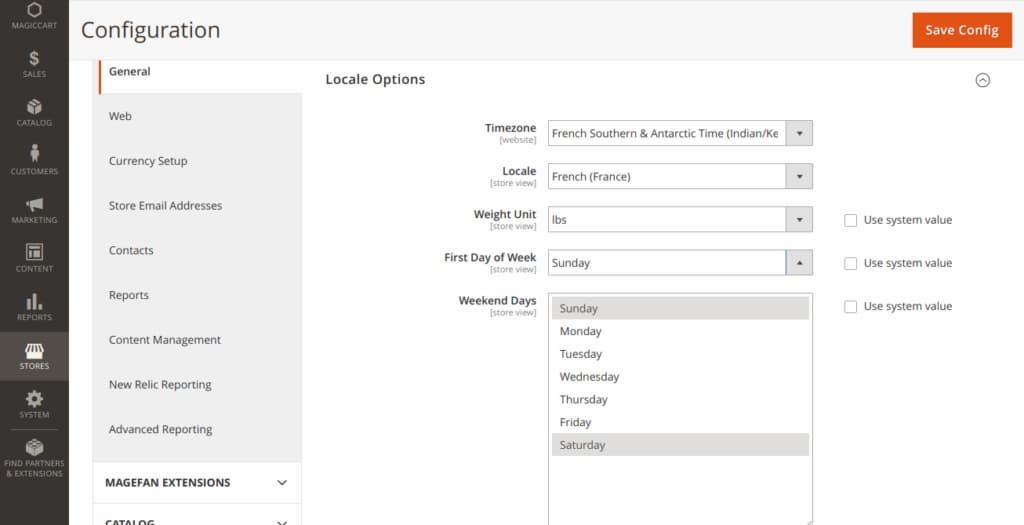Open the Locale dropdown
This screenshot has width=1024, height=525.
680,177
